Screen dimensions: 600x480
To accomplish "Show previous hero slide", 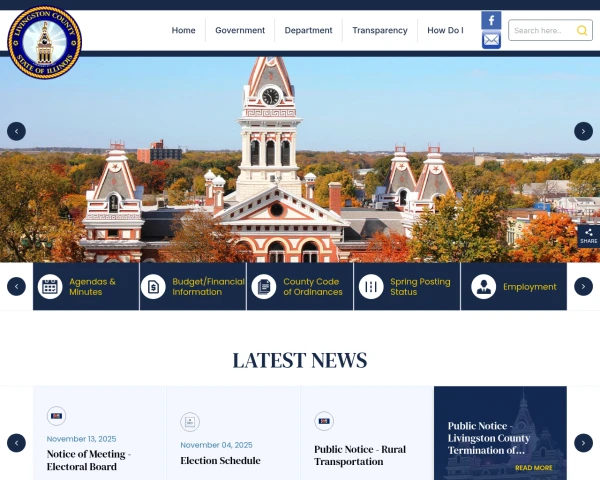I will 16,131.
